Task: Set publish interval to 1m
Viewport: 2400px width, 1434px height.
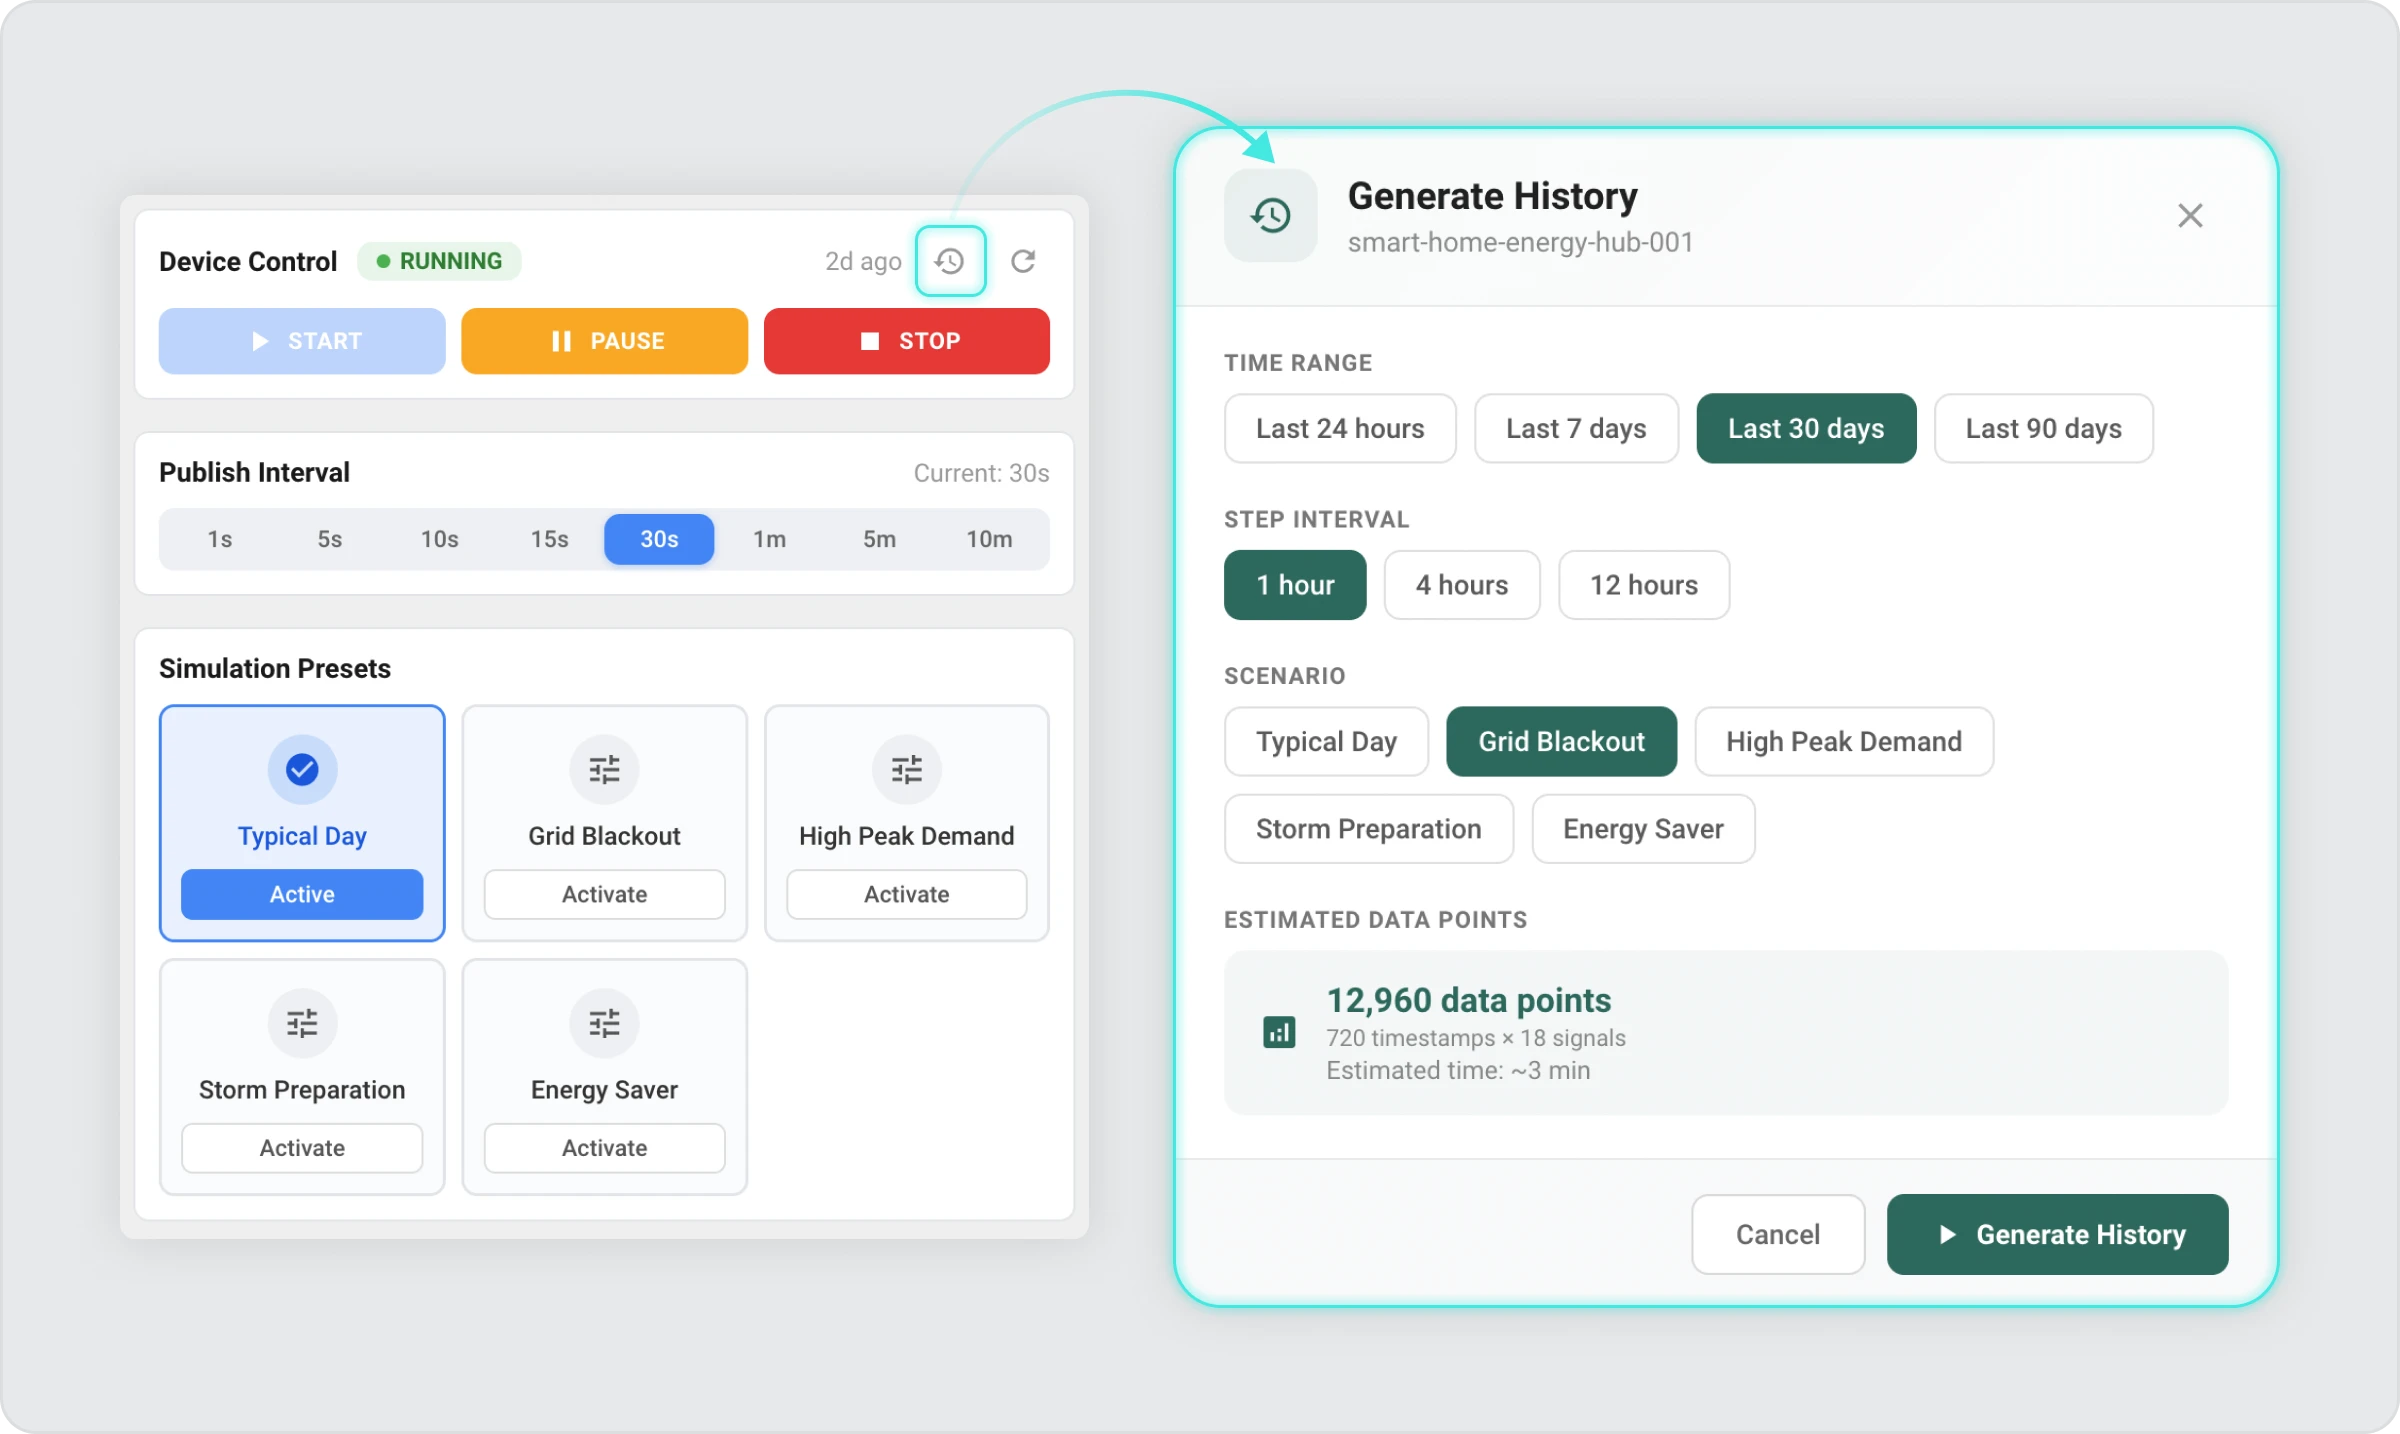Action: tap(769, 539)
